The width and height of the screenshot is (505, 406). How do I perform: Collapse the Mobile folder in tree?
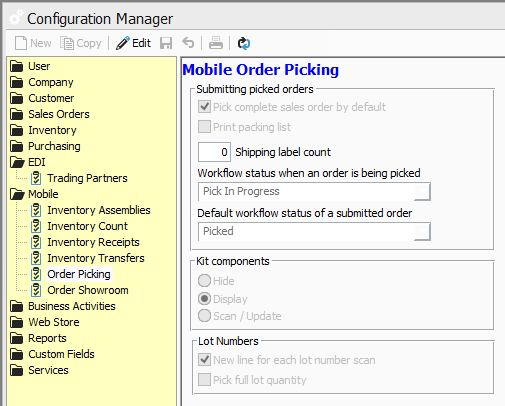[17, 194]
